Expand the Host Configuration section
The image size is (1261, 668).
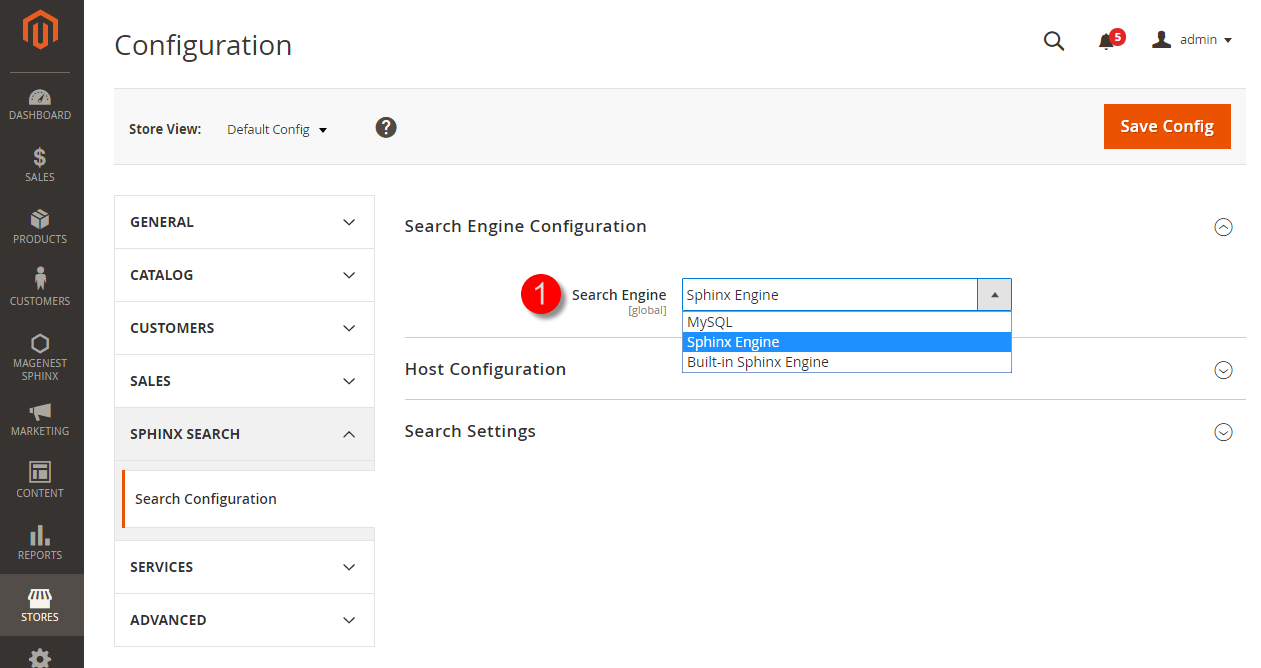point(1223,370)
